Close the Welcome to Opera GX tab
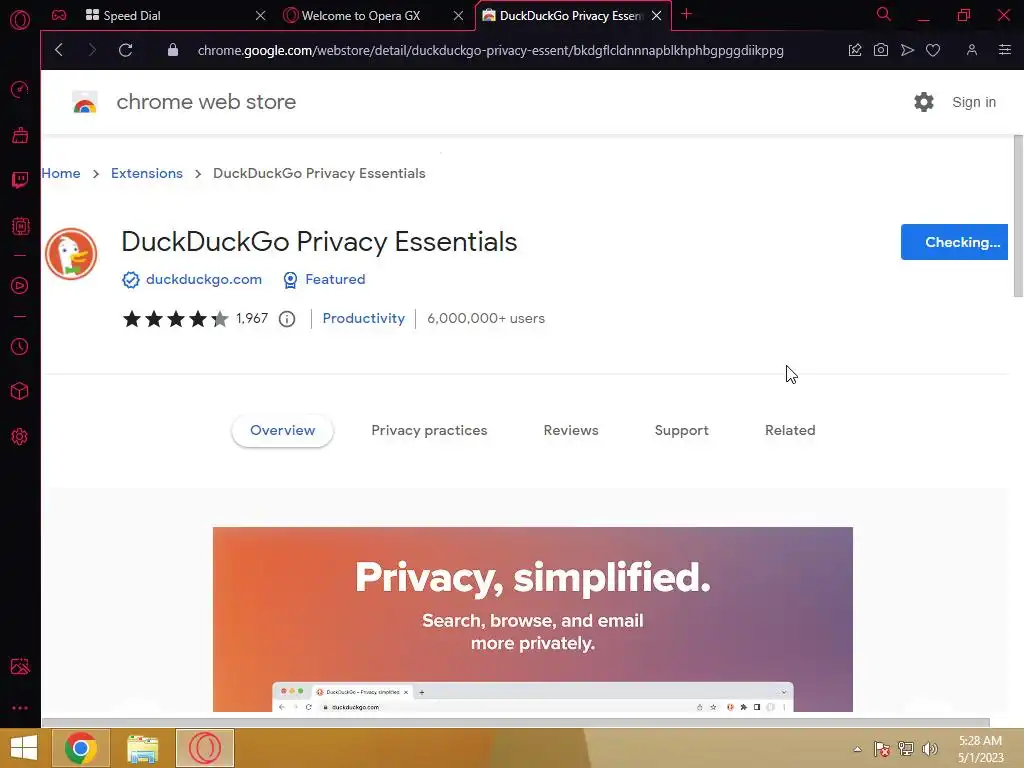Viewport: 1024px width, 768px height. [x=458, y=16]
